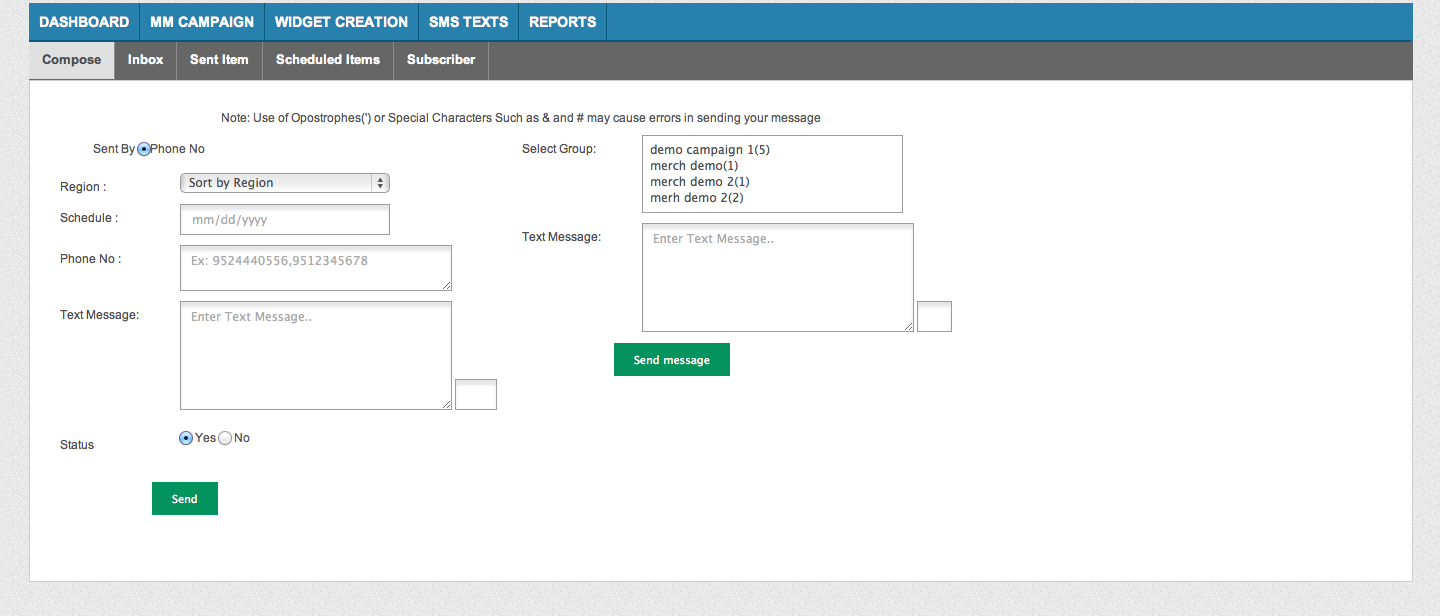This screenshot has height=616, width=1440.
Task: Click counter box beside left Text Message
Action: pos(476,394)
